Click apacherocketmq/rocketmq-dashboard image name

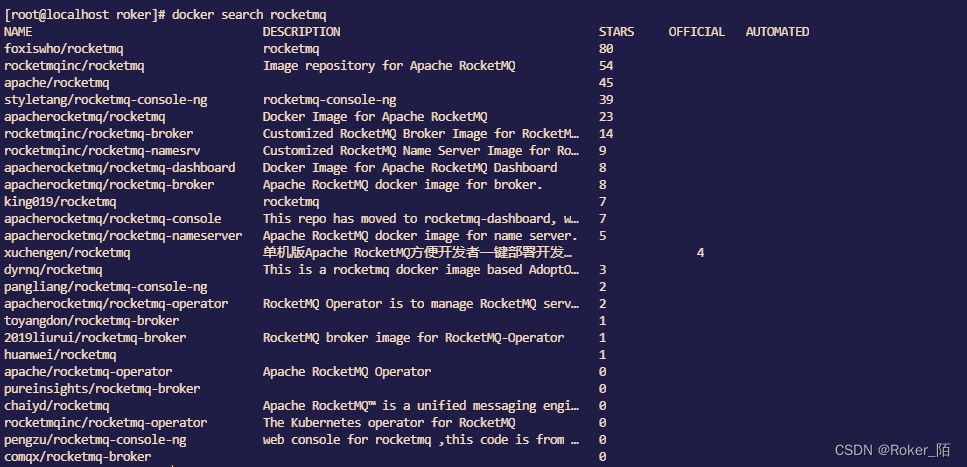pos(120,168)
